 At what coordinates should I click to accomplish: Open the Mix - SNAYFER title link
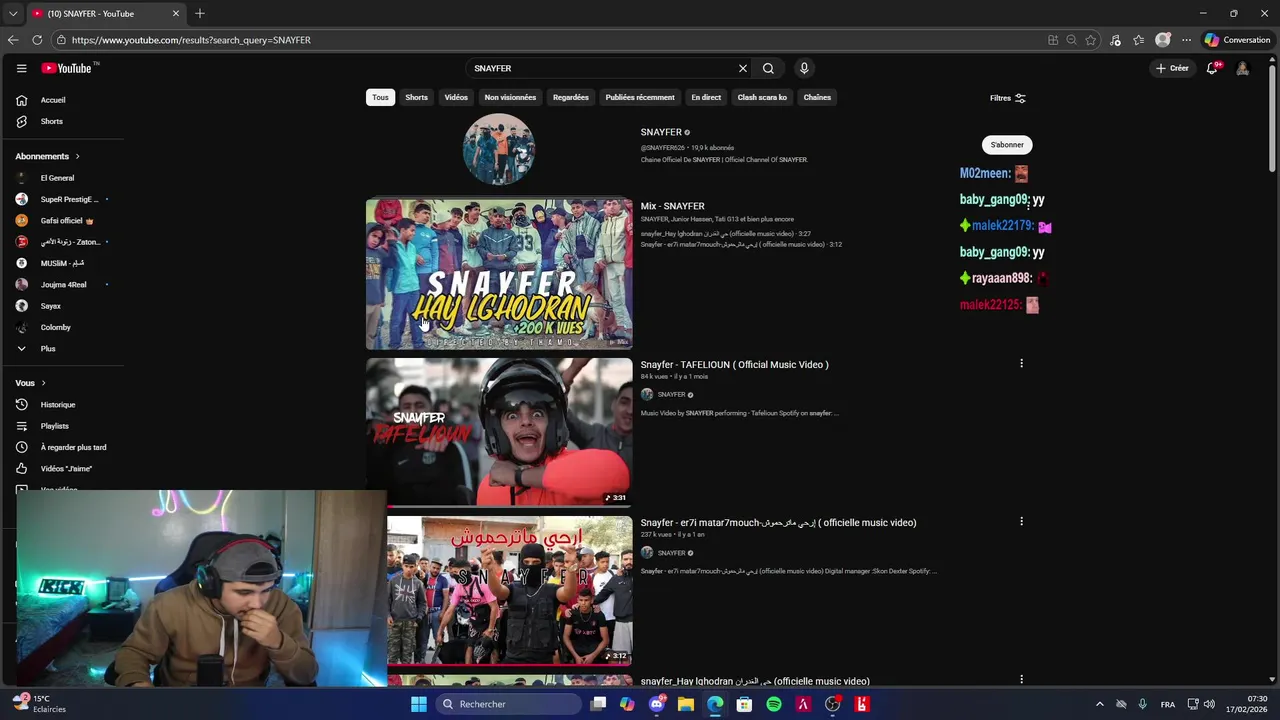(x=672, y=206)
